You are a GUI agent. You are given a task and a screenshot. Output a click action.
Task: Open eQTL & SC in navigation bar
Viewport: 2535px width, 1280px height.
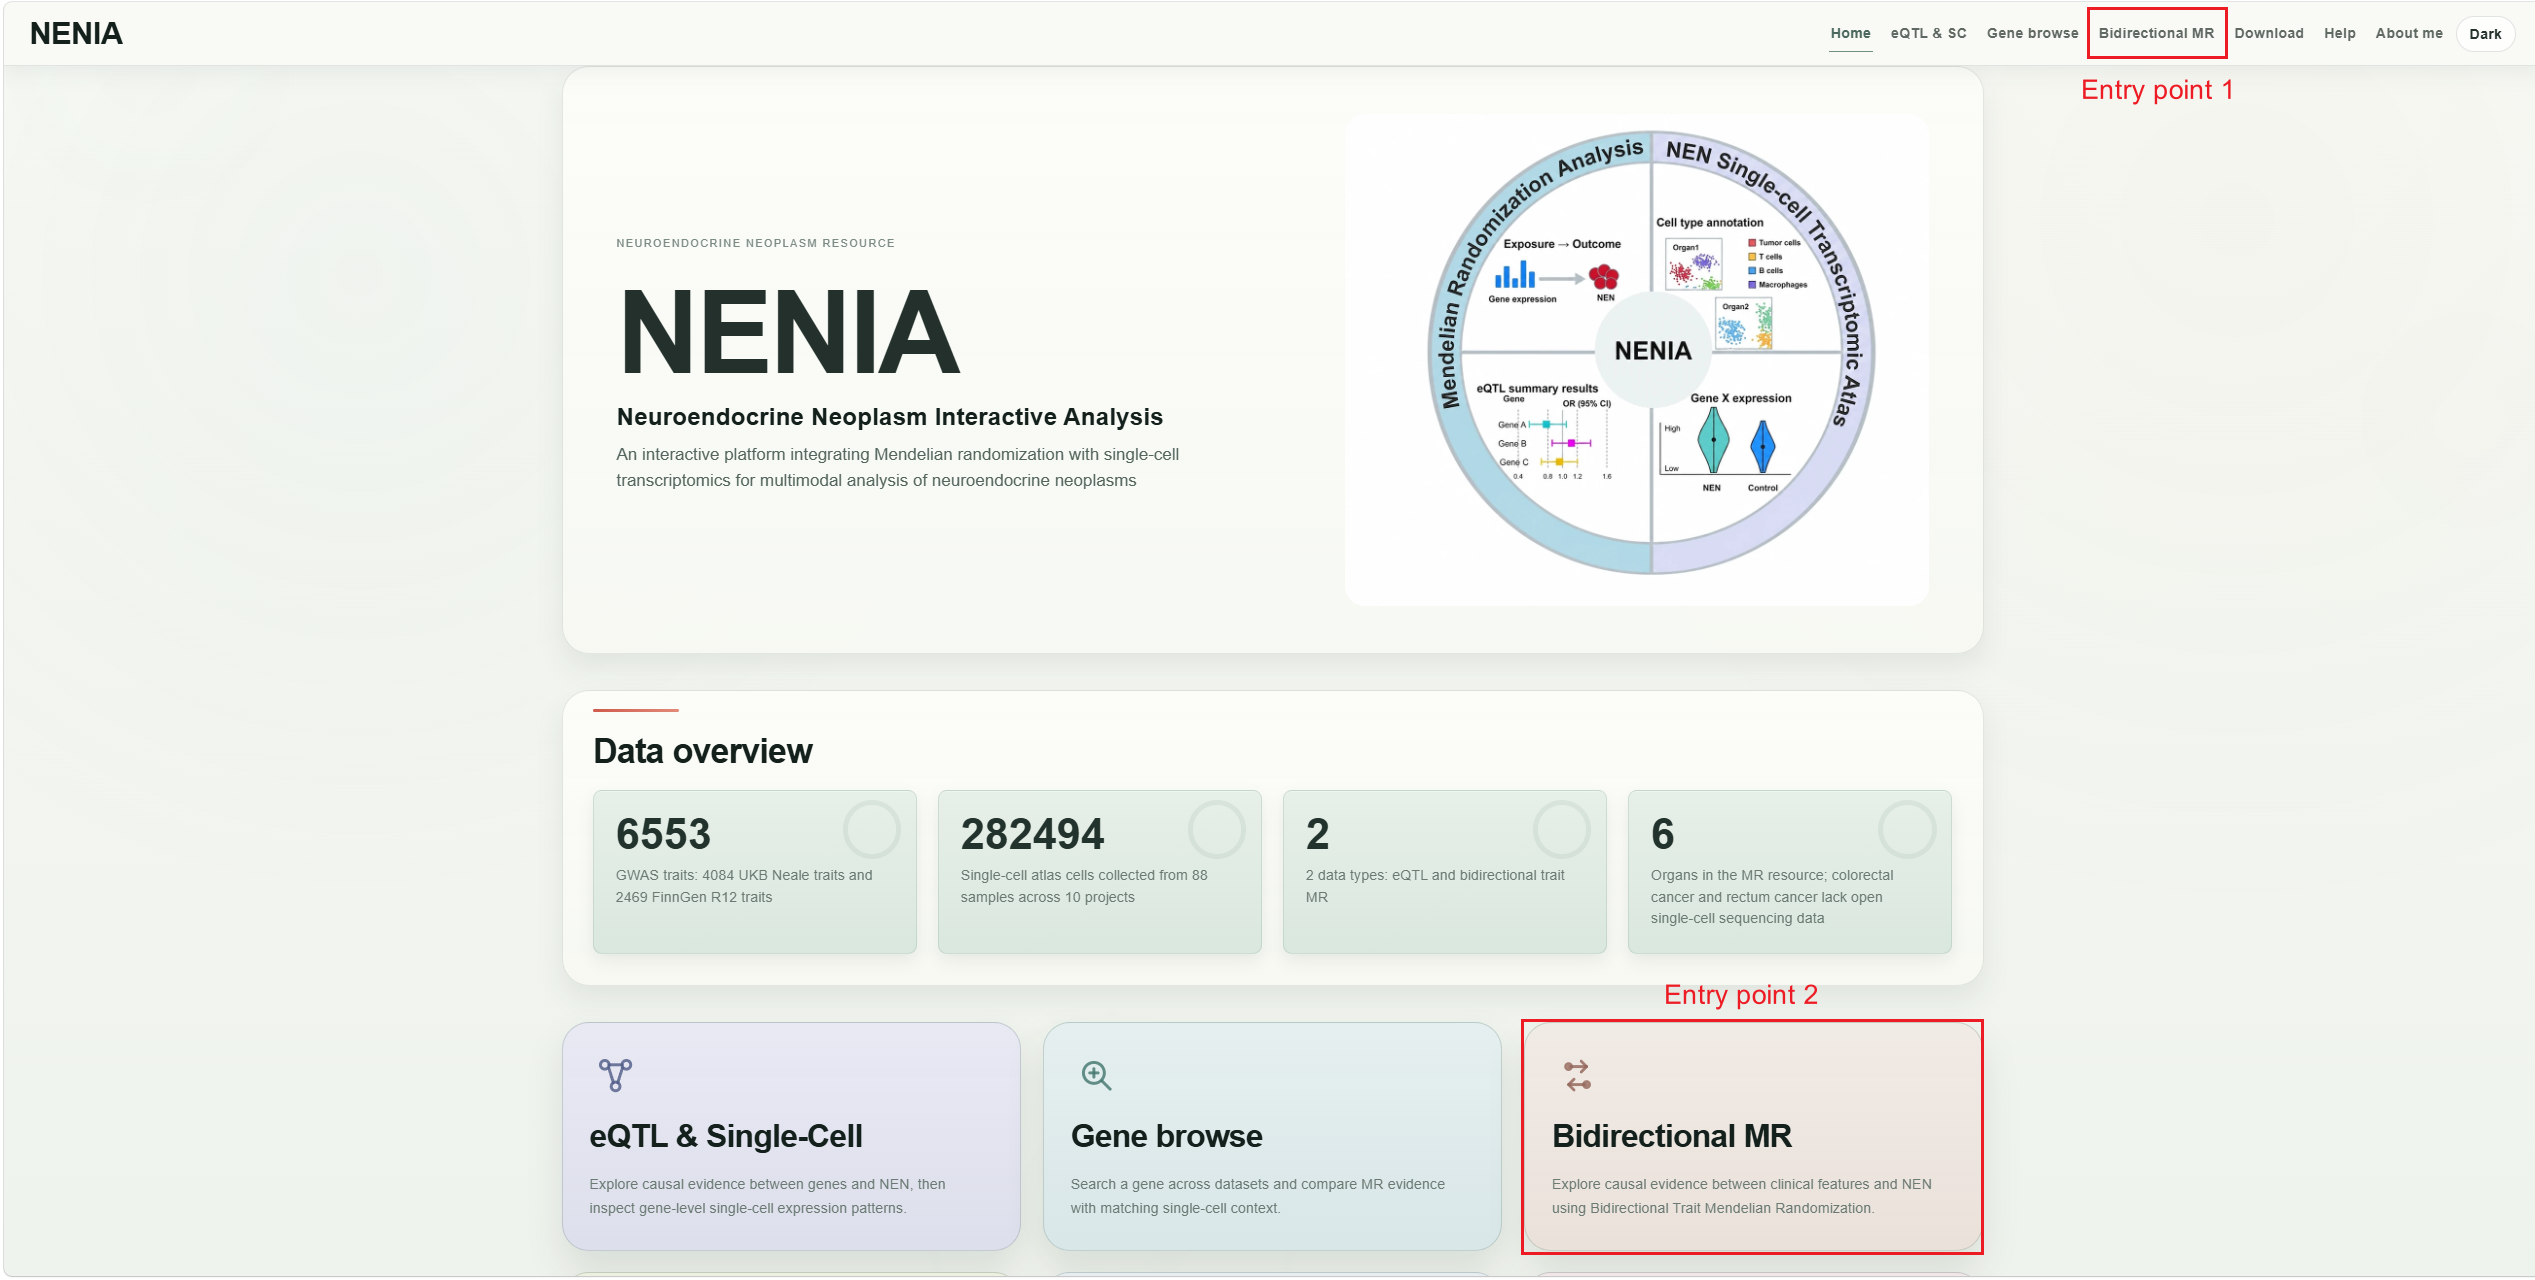point(1928,33)
